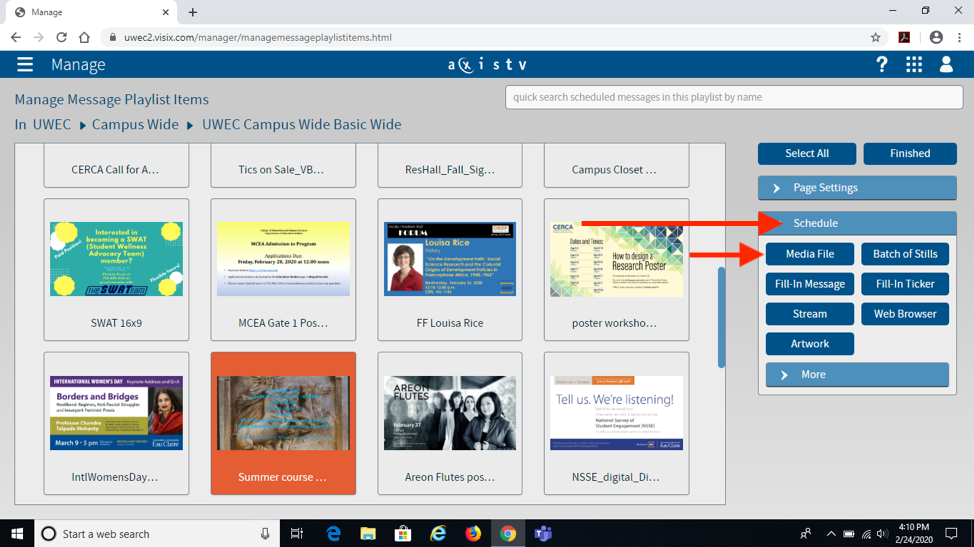974x547 pixels.
Task: Click the playlist vertical scrollbar handle
Action: click(721, 317)
